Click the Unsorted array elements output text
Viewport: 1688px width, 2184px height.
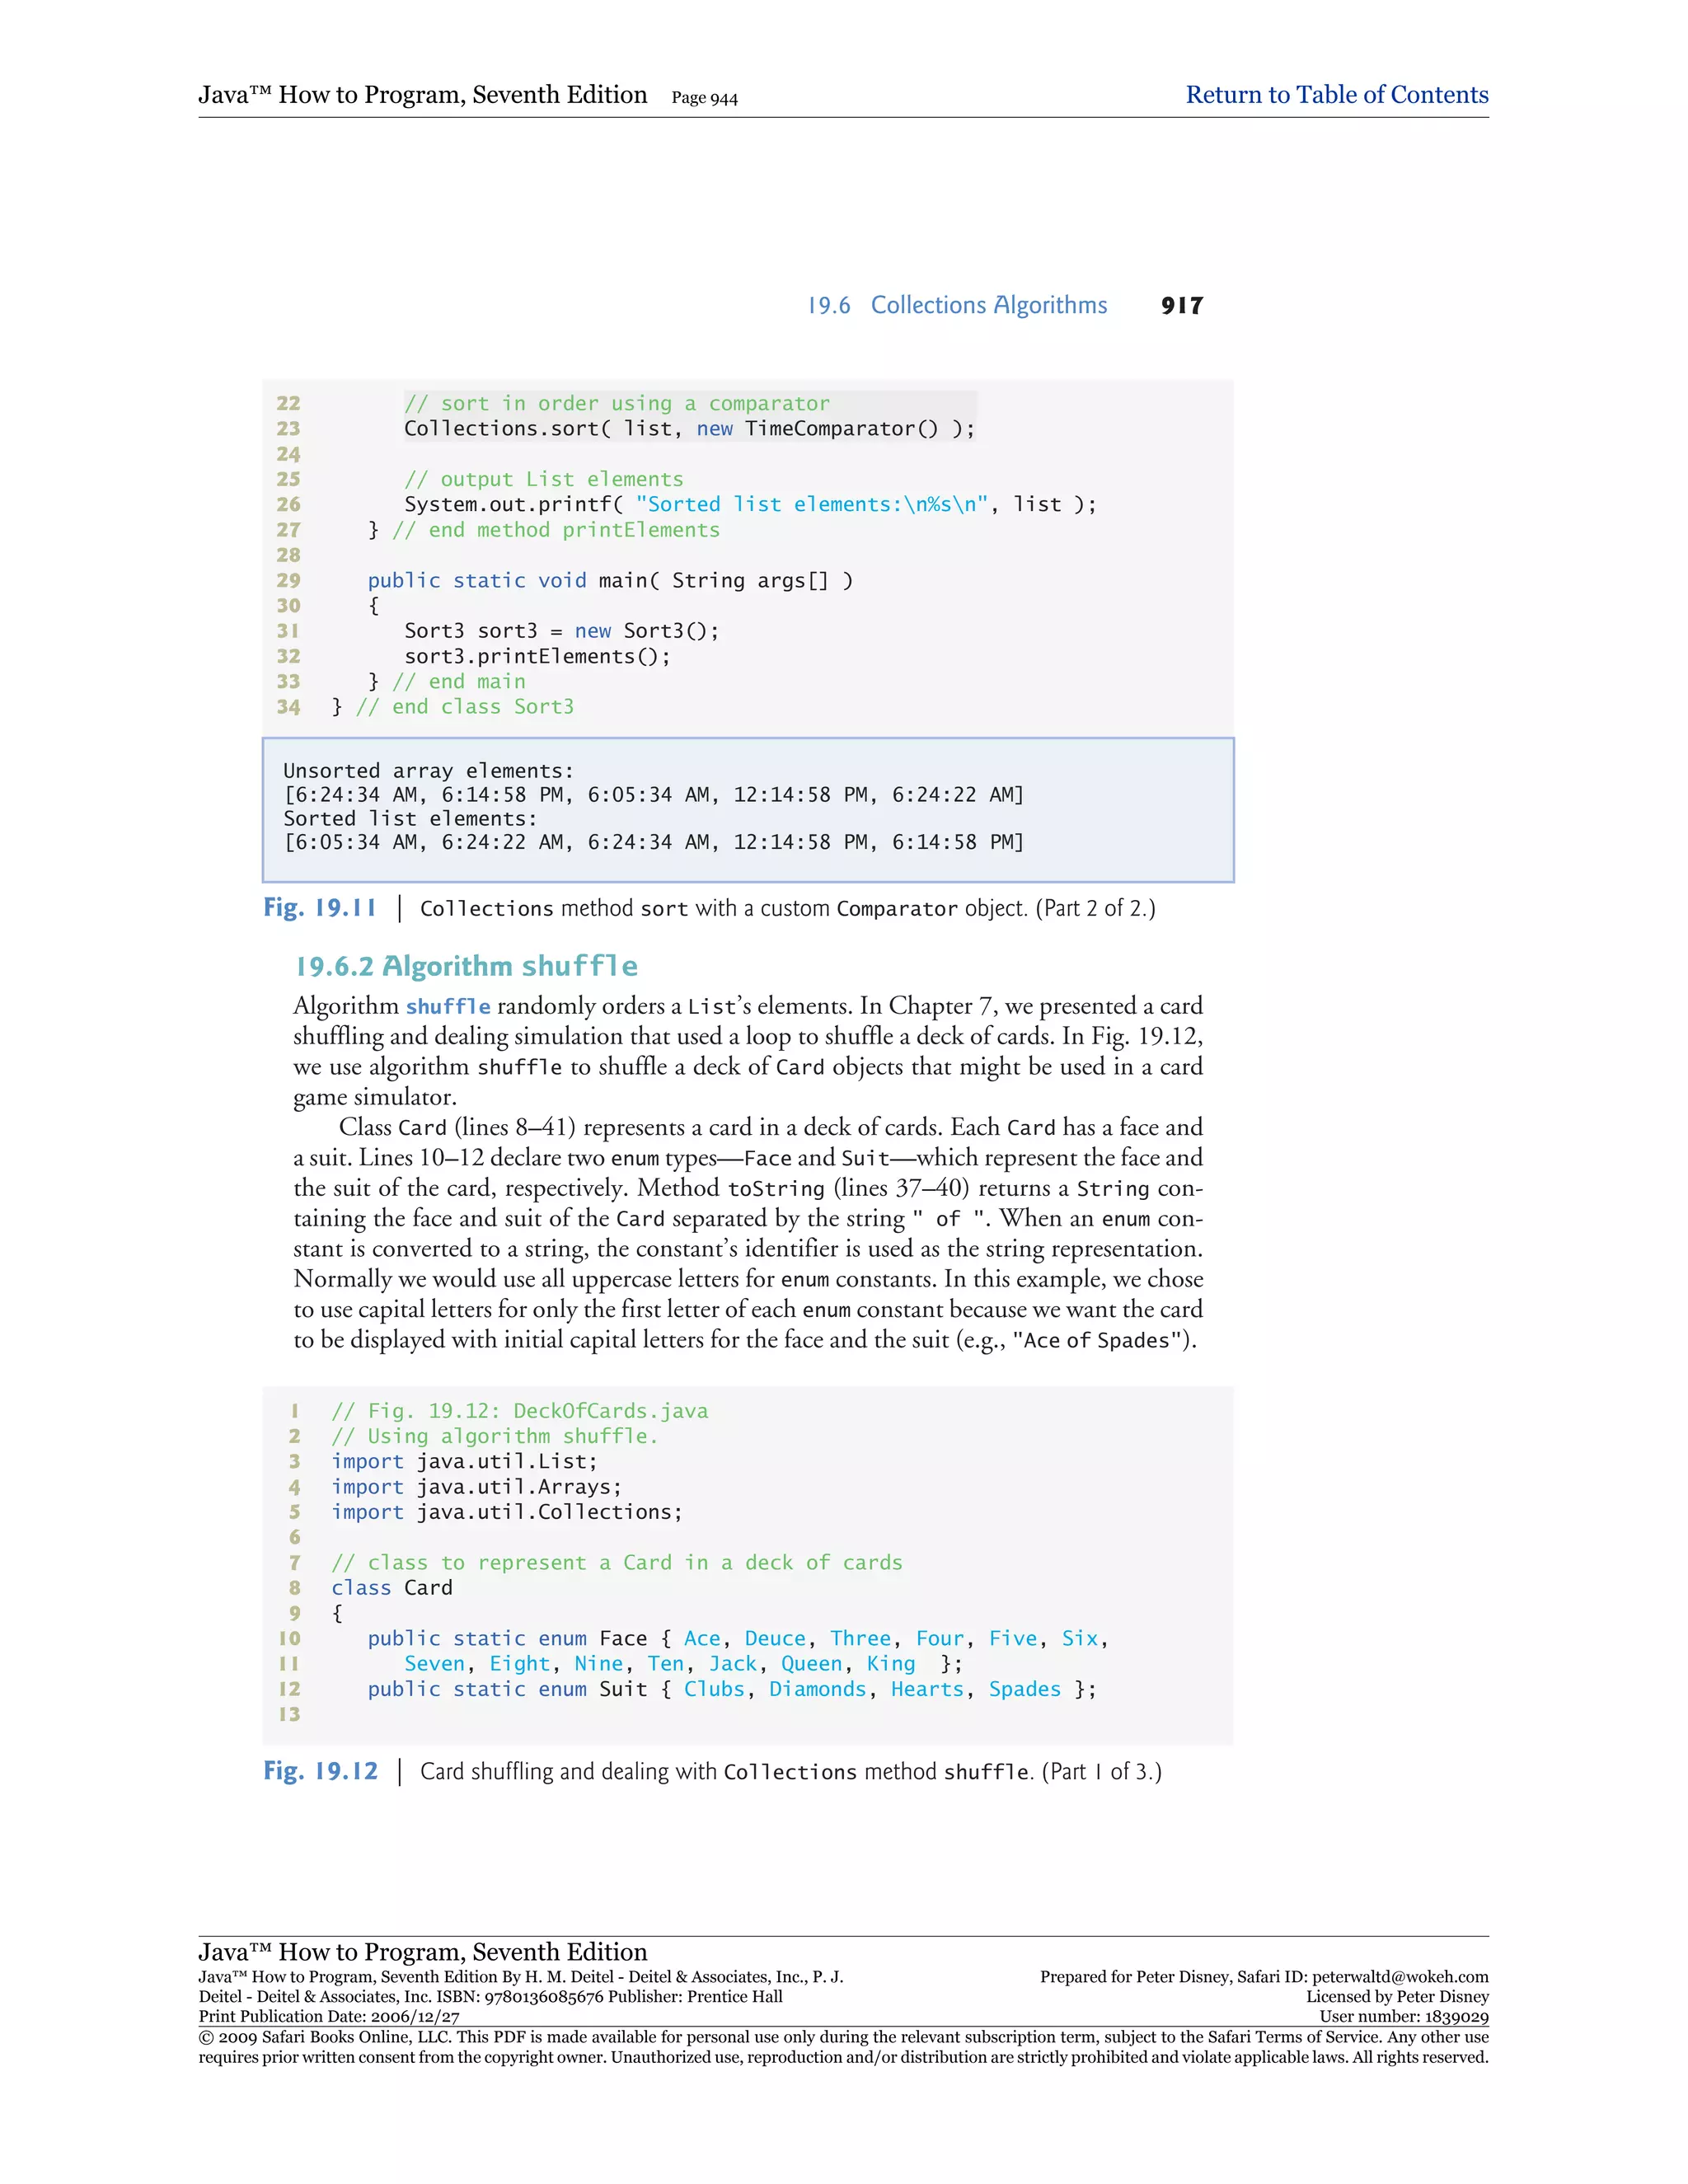coord(428,771)
